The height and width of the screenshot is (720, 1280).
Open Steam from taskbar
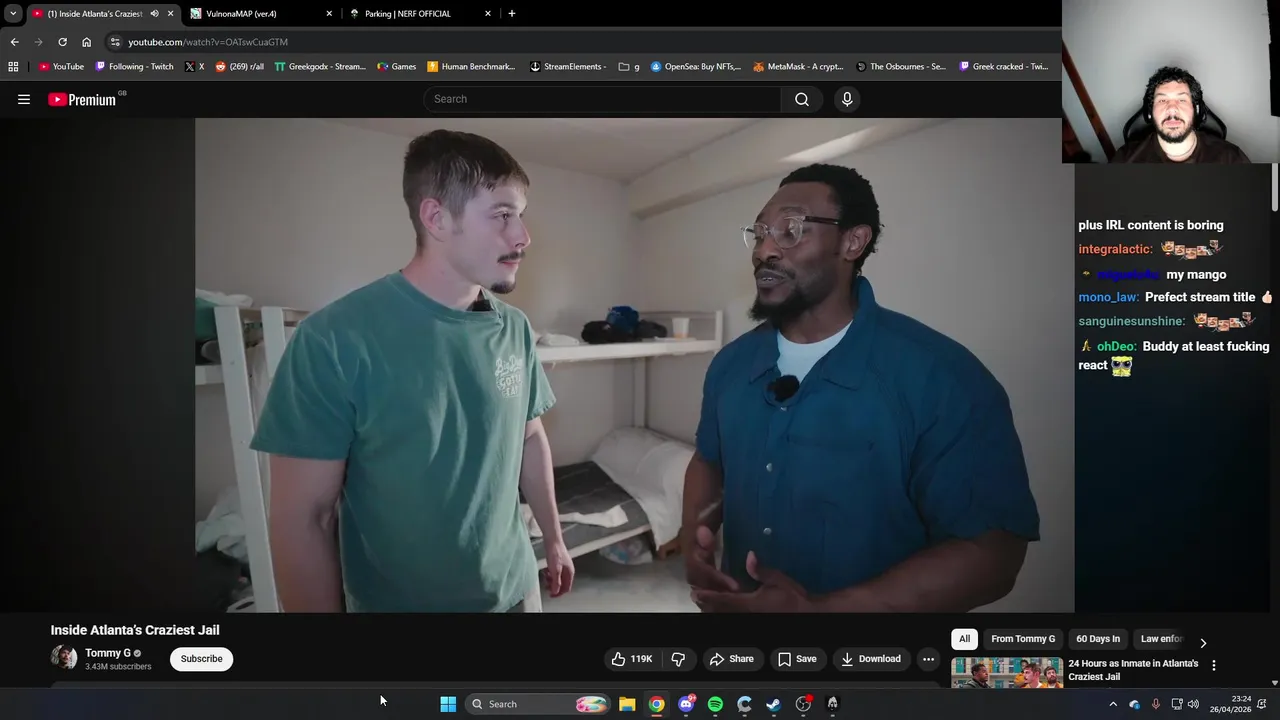[x=773, y=704]
